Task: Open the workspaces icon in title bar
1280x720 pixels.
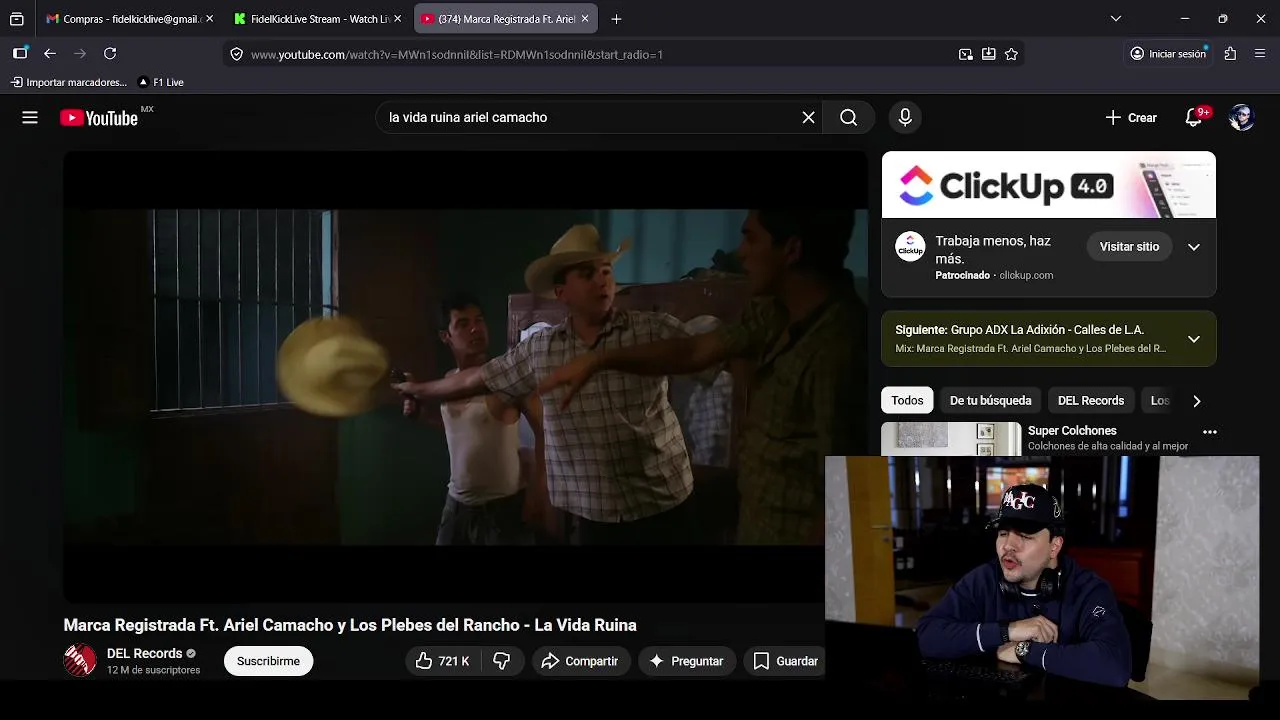Action: [x=17, y=19]
